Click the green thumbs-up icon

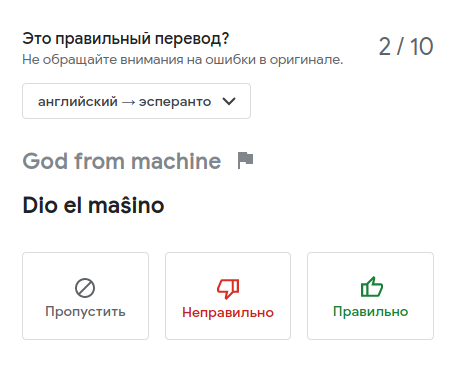(x=372, y=287)
